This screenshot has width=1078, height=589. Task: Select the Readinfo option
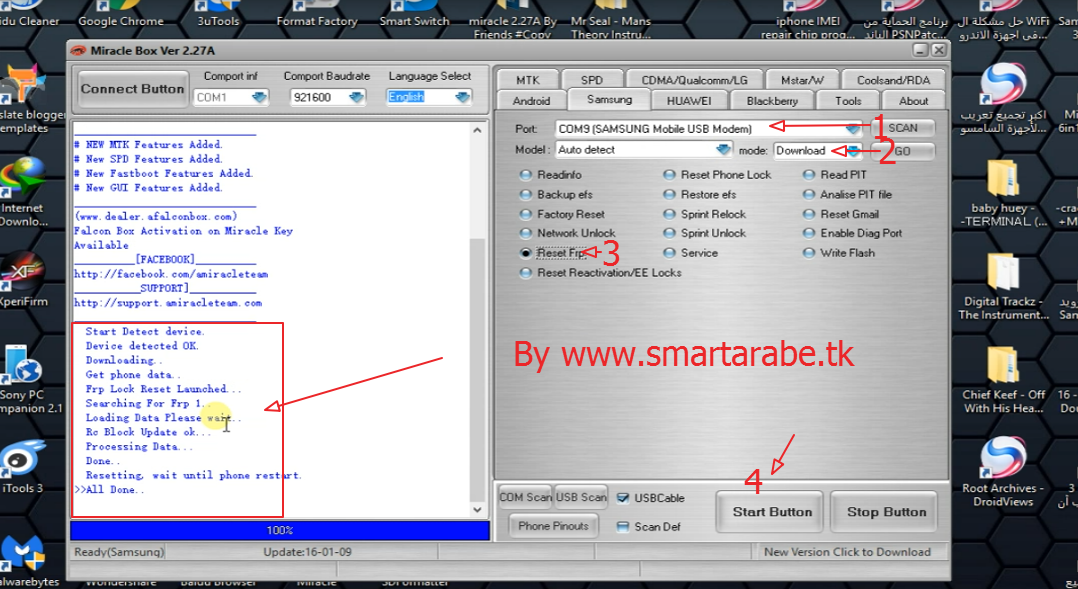[x=525, y=175]
